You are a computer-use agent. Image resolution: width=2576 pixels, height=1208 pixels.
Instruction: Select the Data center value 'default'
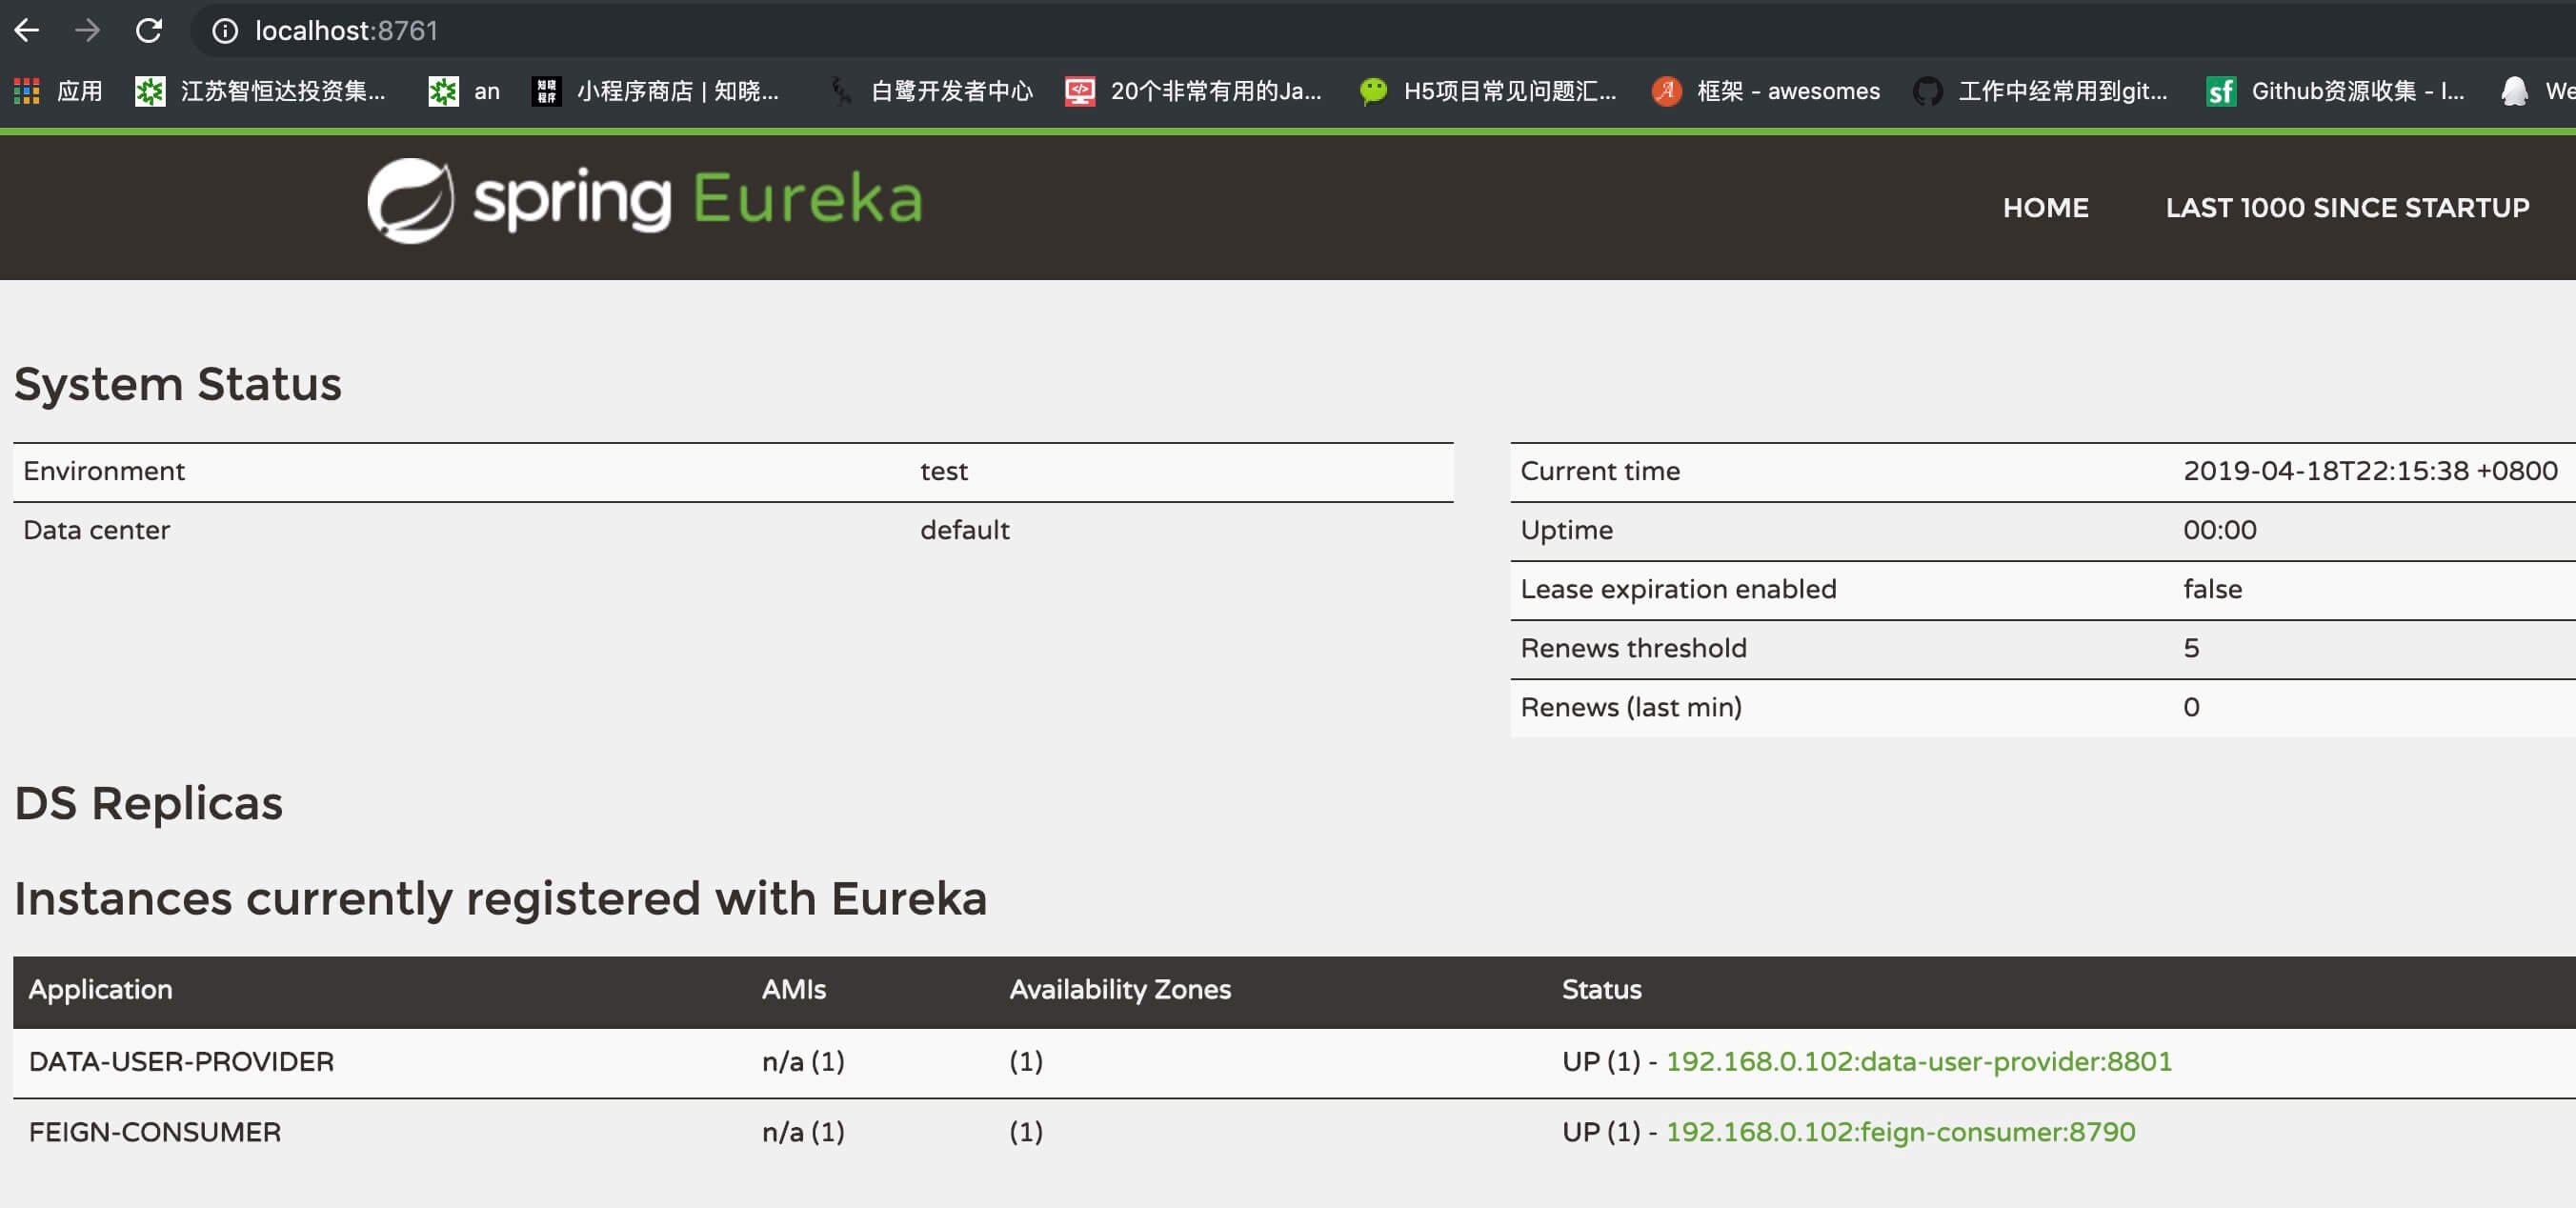coord(965,530)
